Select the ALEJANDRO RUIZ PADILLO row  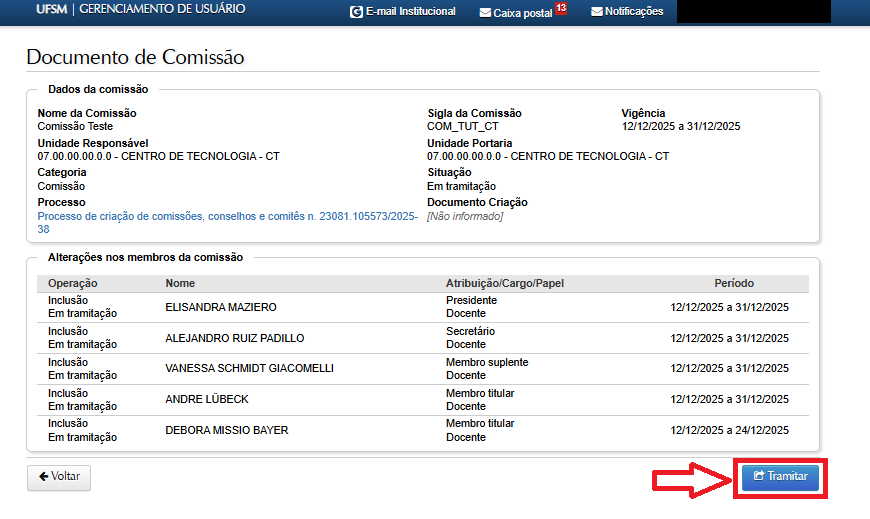[x=234, y=338]
